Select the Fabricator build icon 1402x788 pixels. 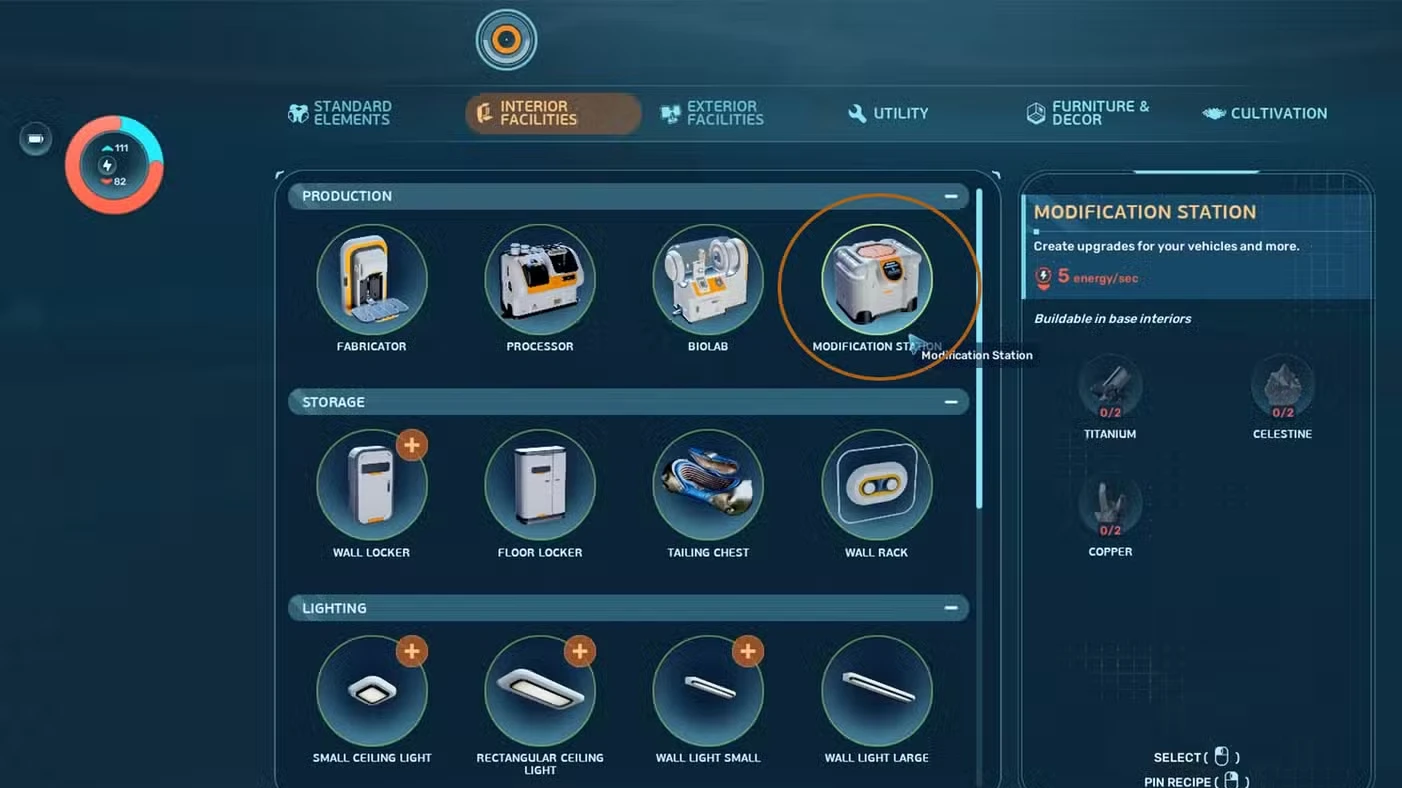(372, 279)
